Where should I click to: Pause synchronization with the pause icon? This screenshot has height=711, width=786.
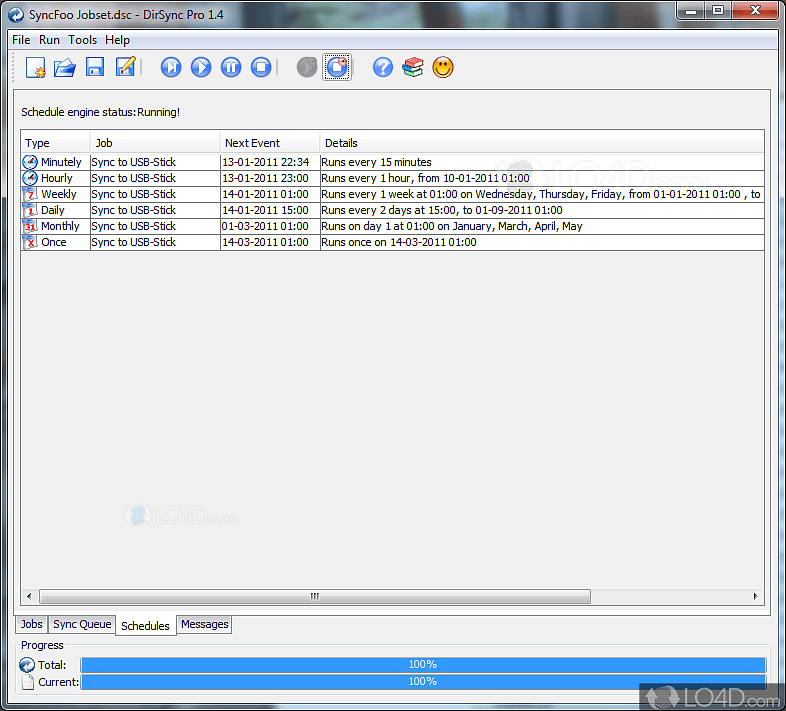point(231,67)
